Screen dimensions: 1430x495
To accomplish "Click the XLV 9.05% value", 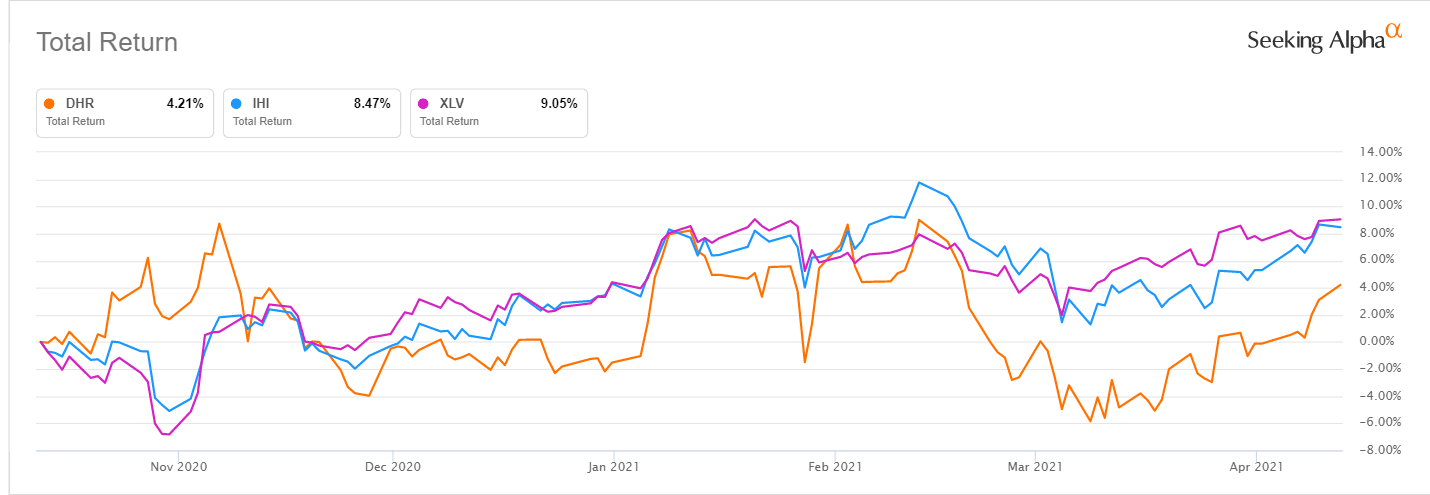I will click(558, 103).
